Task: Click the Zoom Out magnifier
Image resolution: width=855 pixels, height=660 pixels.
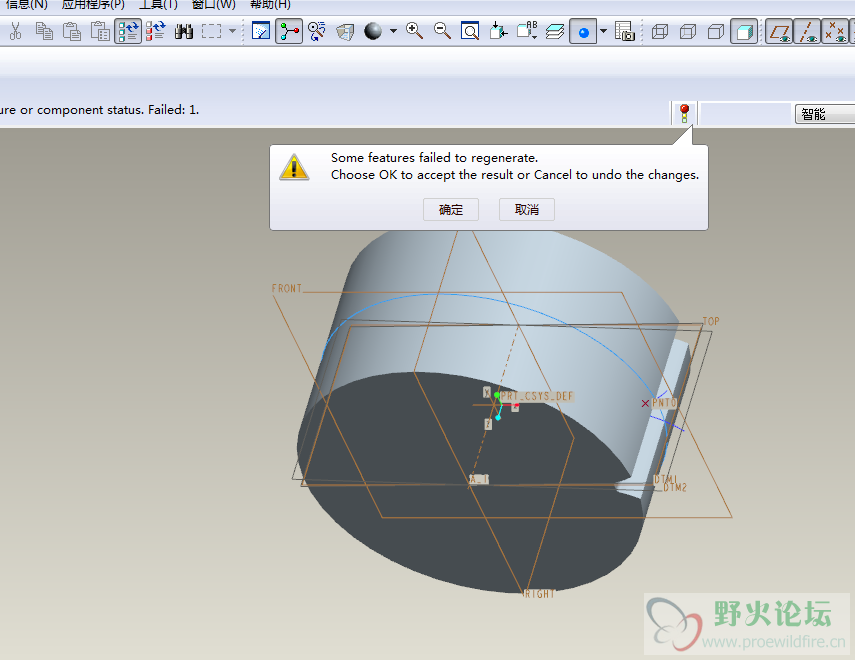Action: tap(442, 31)
